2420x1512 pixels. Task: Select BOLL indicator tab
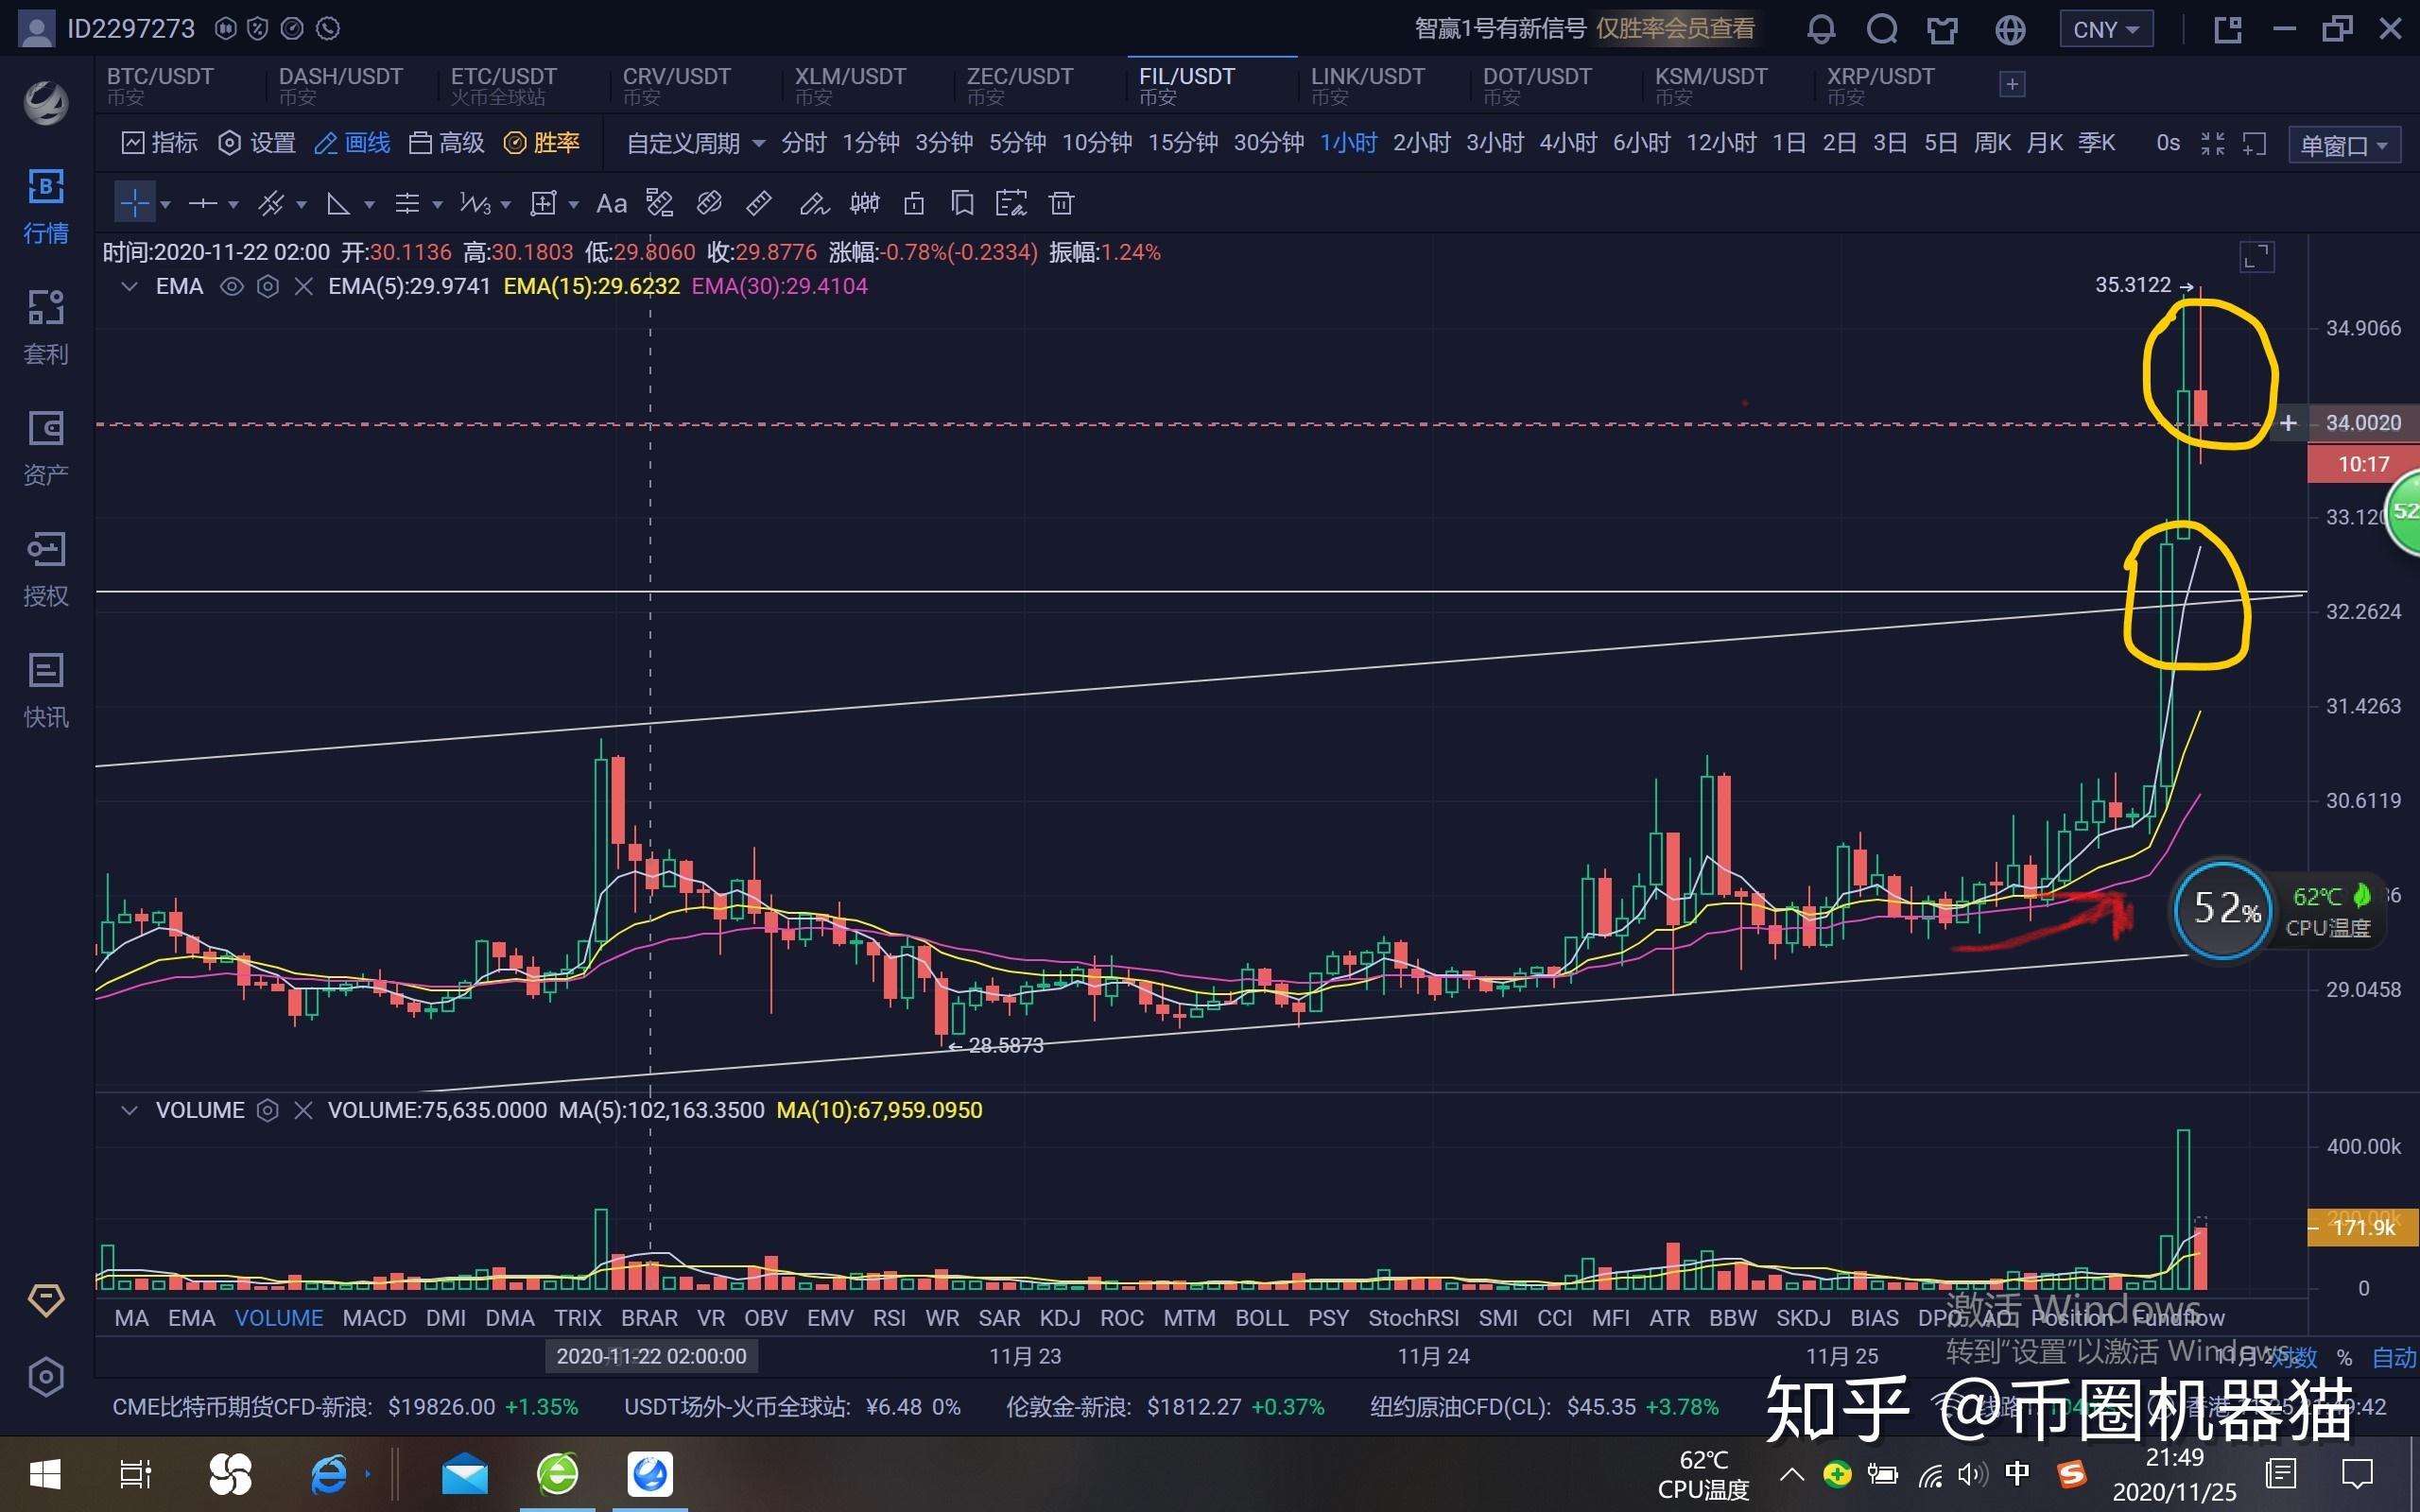1261,1318
